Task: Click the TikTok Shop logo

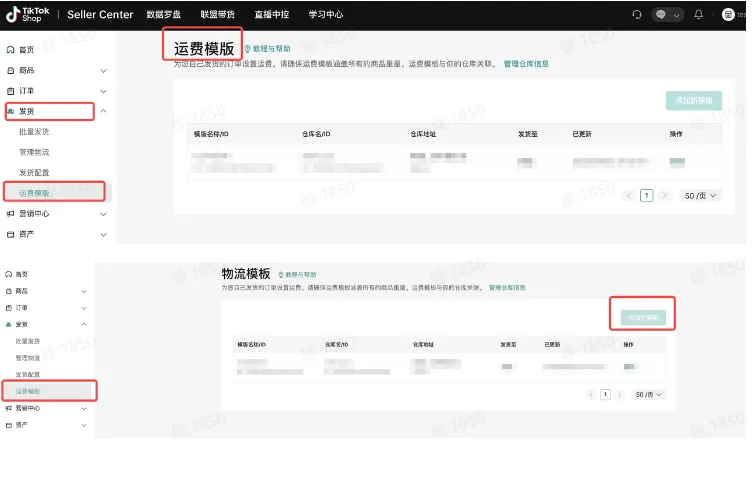Action: 28,14
